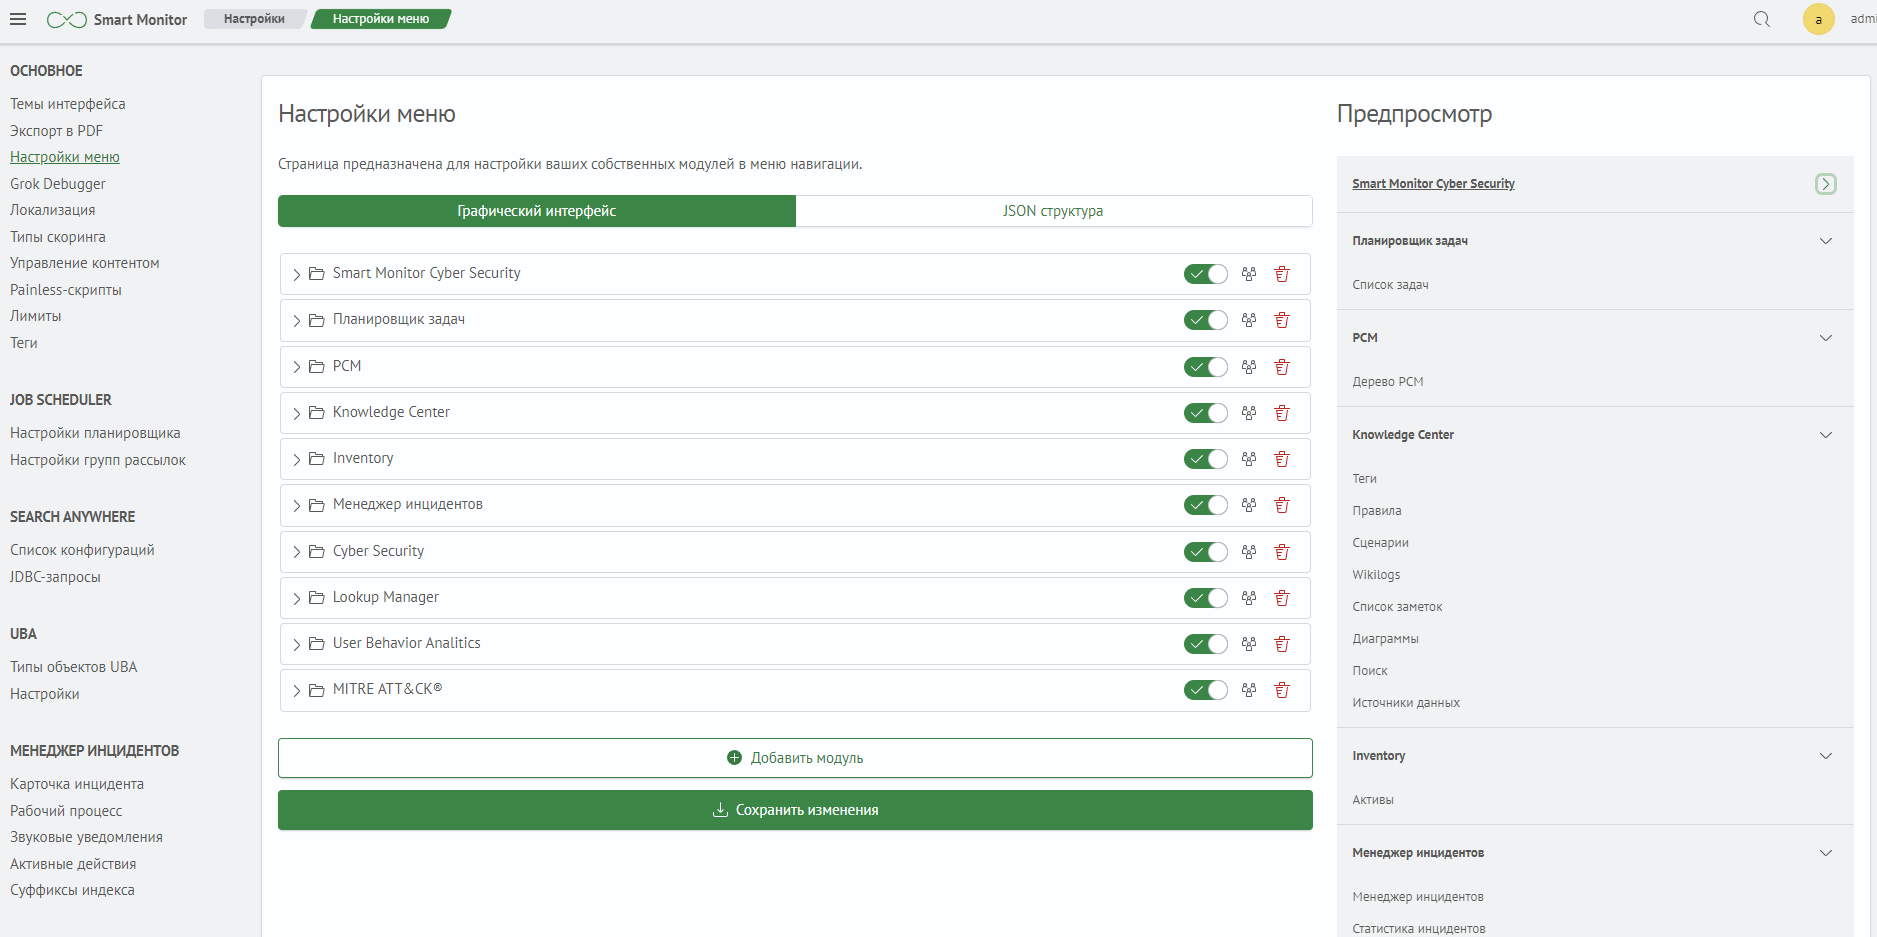Image resolution: width=1877 pixels, height=937 pixels.
Task: Open JDBC-запросы in sidebar
Action: coord(55,577)
